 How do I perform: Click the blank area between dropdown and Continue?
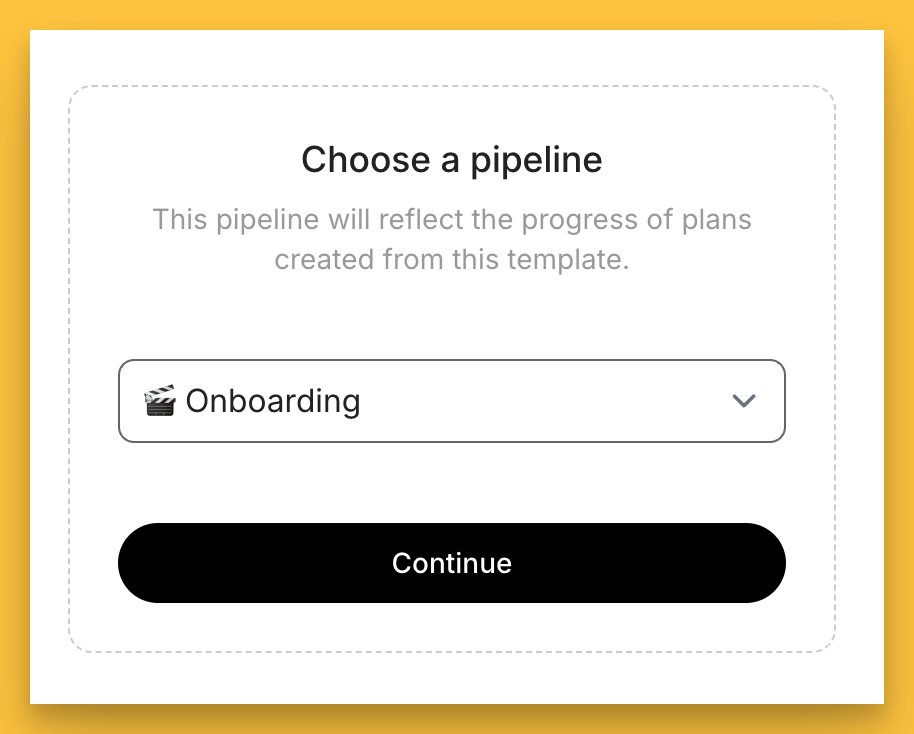click(x=452, y=482)
